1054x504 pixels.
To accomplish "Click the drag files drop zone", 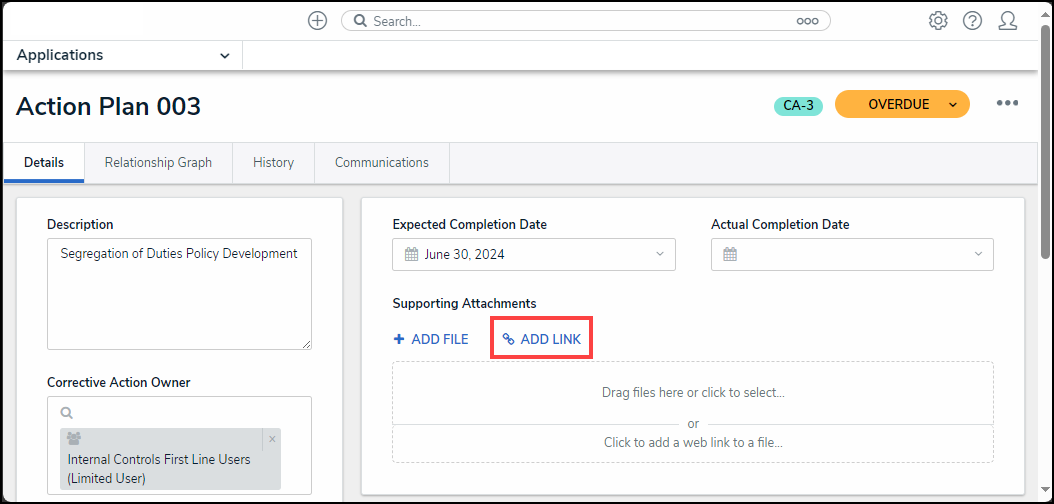I will [x=692, y=392].
